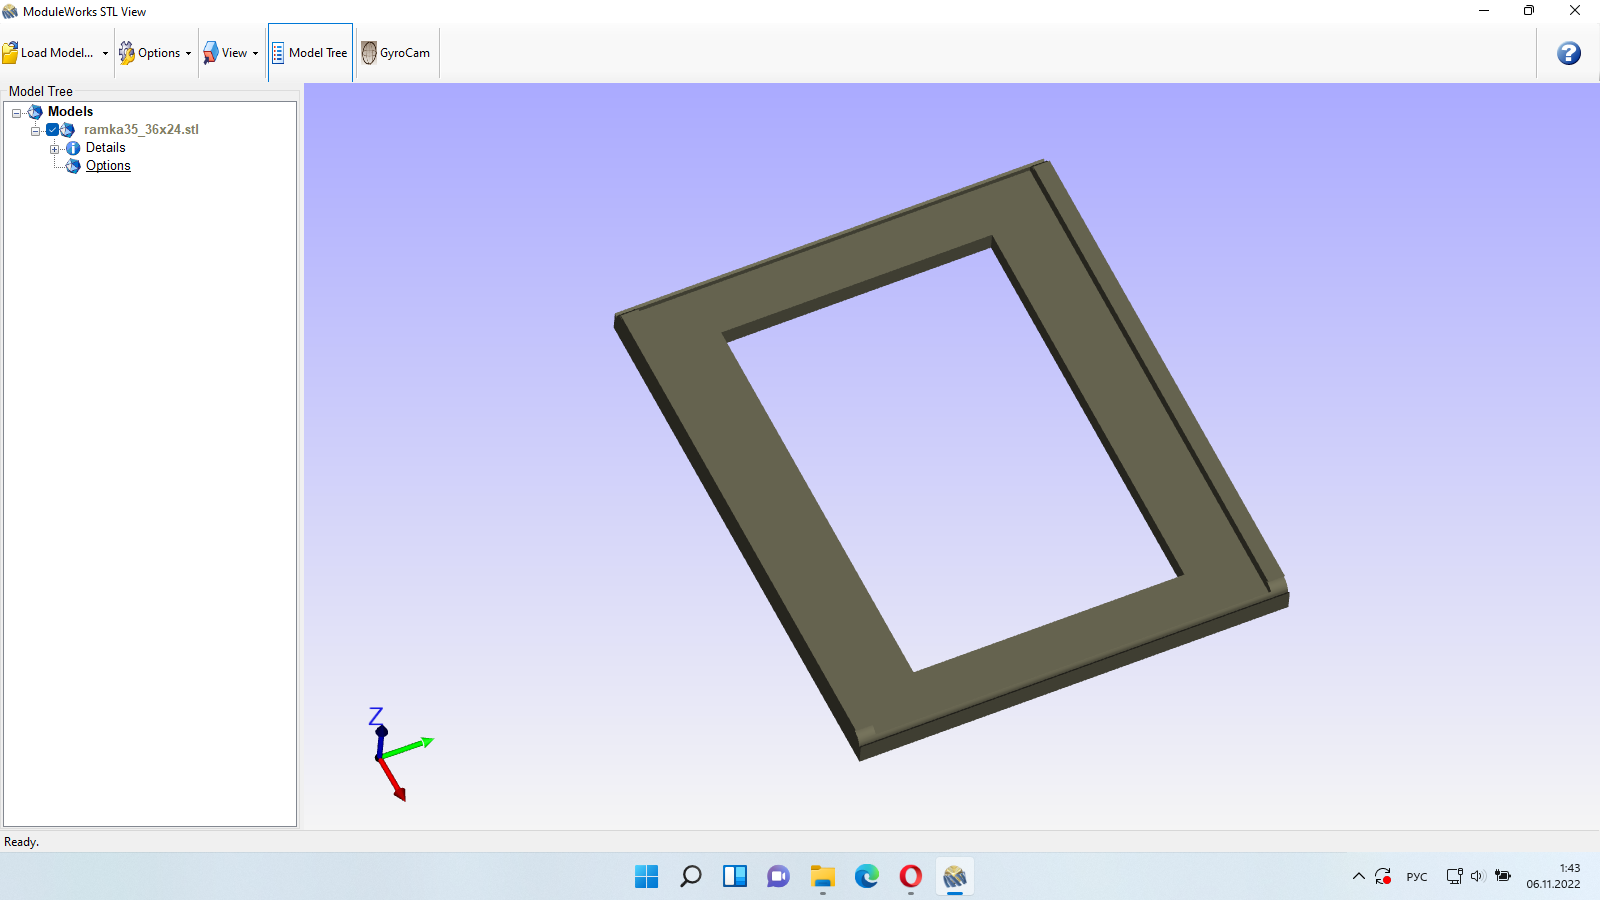Collapse the Models root node
This screenshot has width=1600, height=900.
16,112
